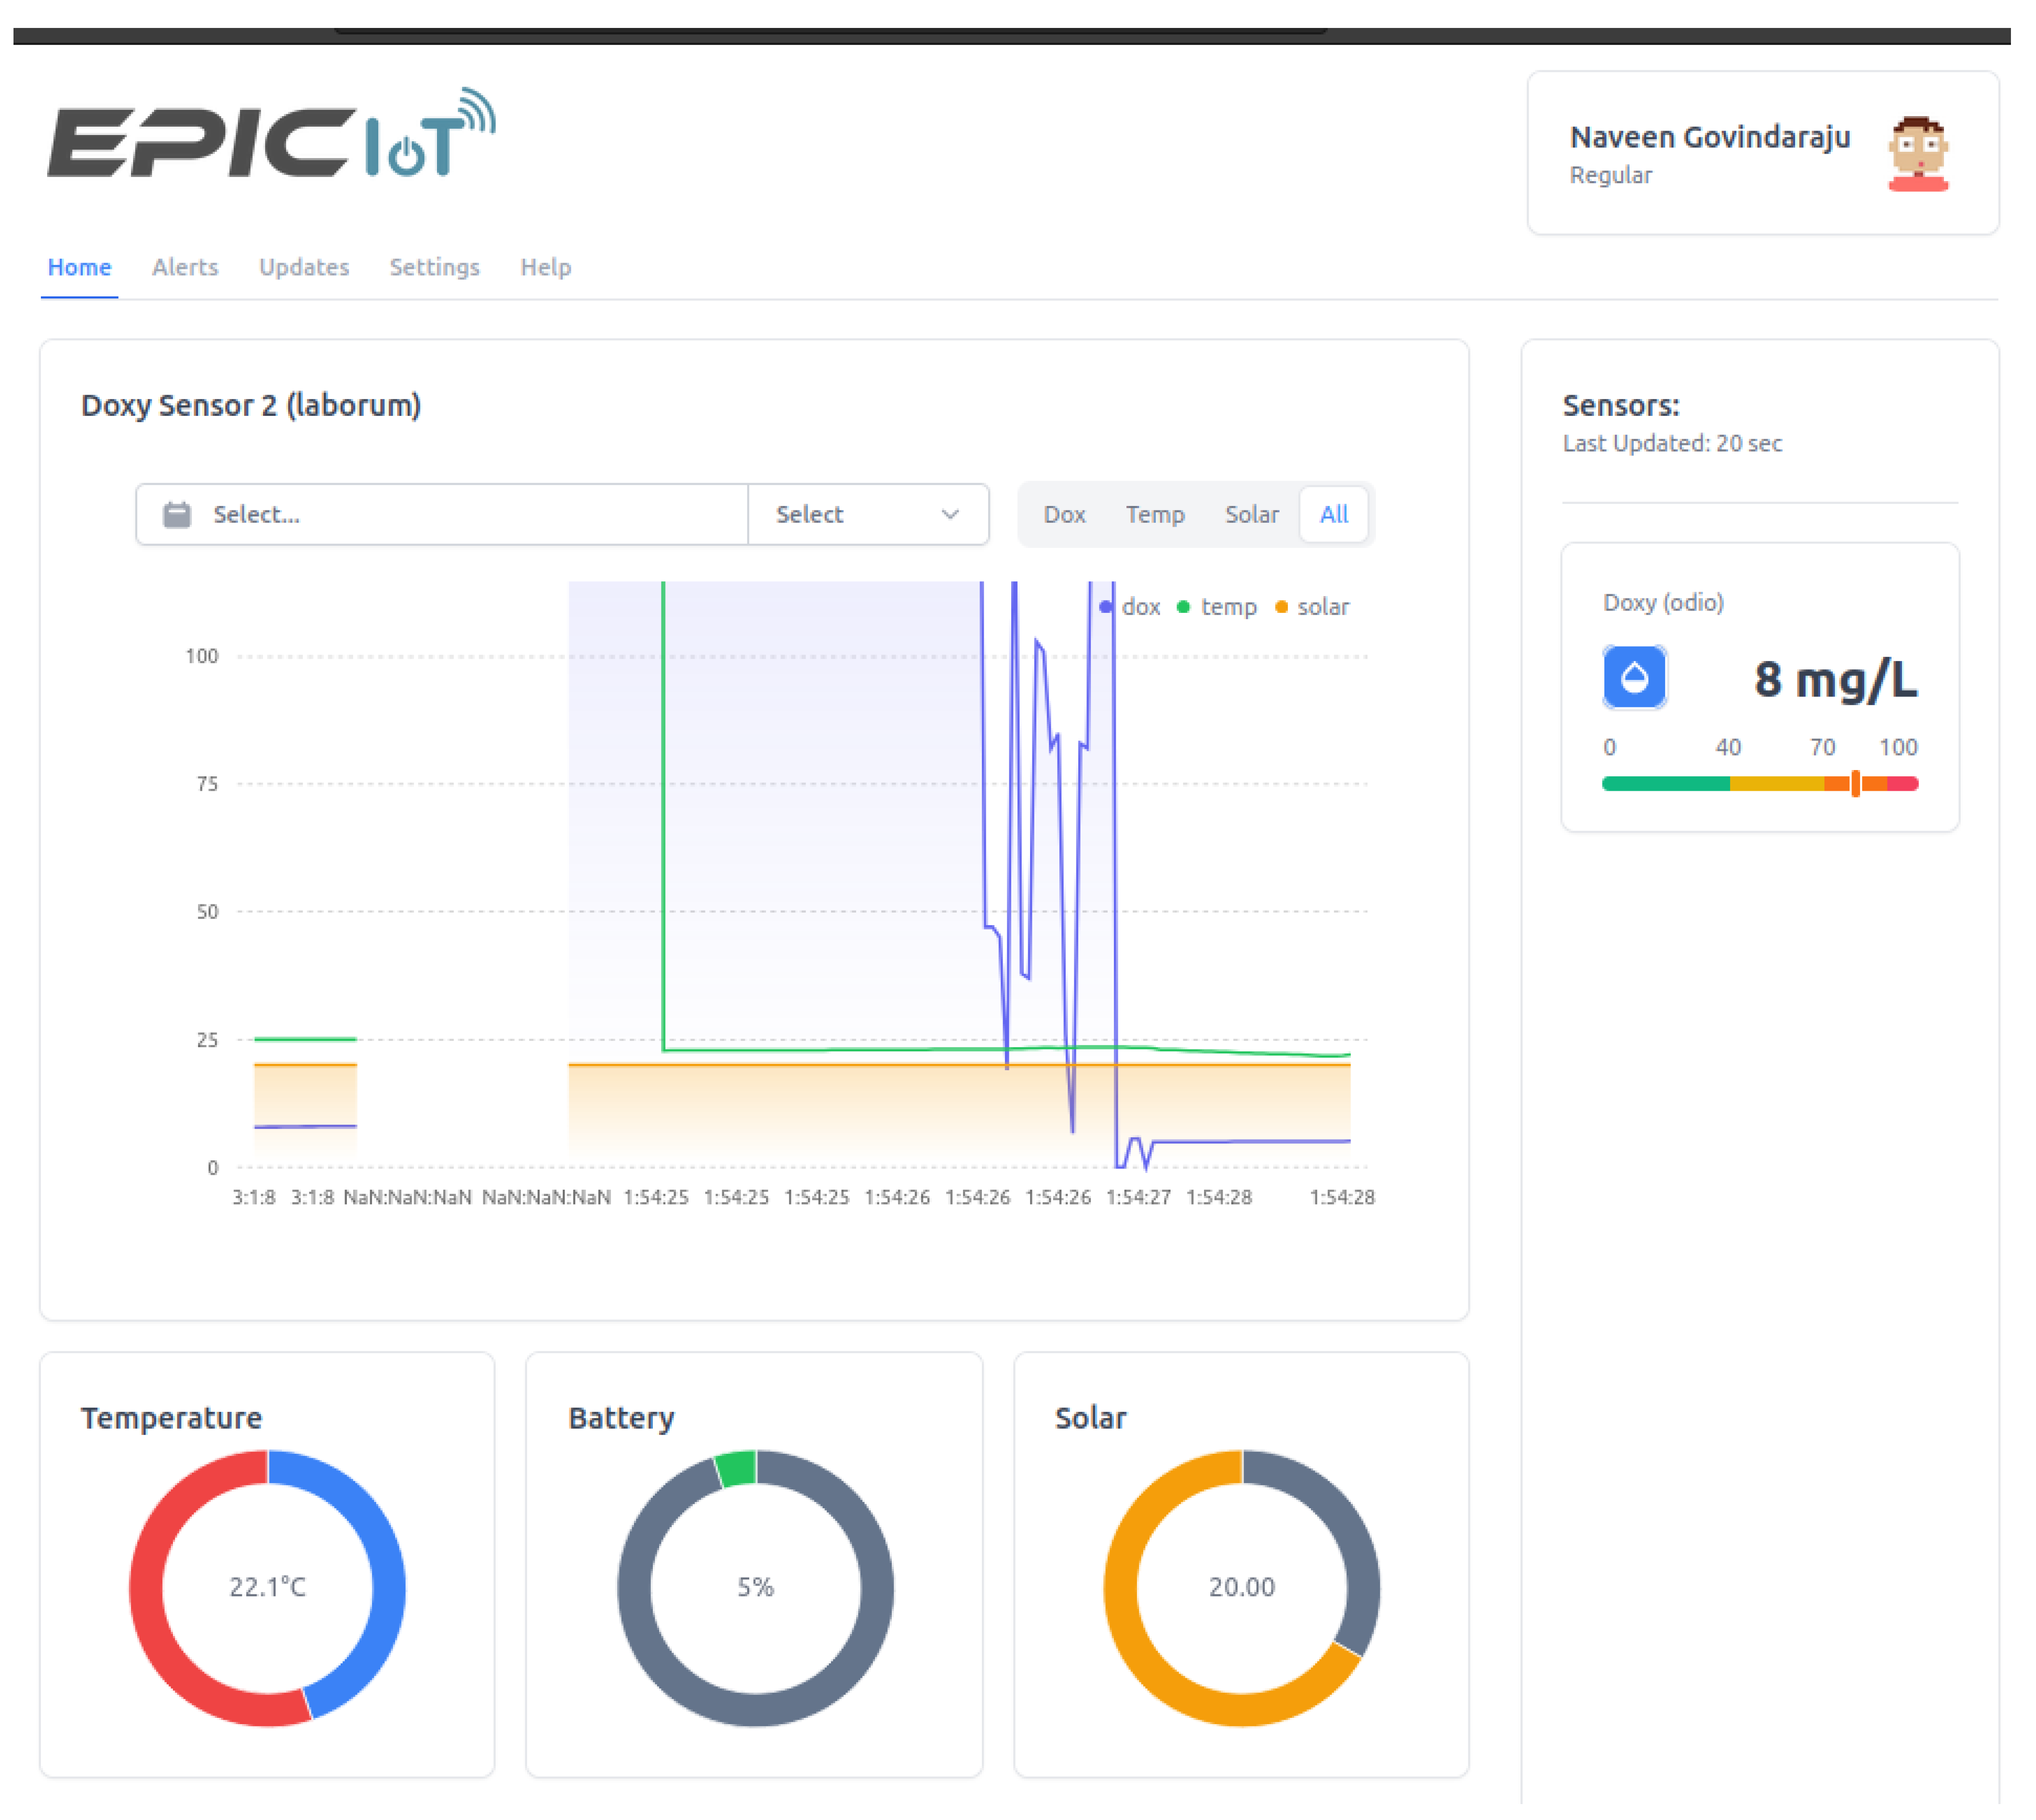The width and height of the screenshot is (2036, 1820).
Task: Switch chart filter to Temp
Action: pos(1154,514)
